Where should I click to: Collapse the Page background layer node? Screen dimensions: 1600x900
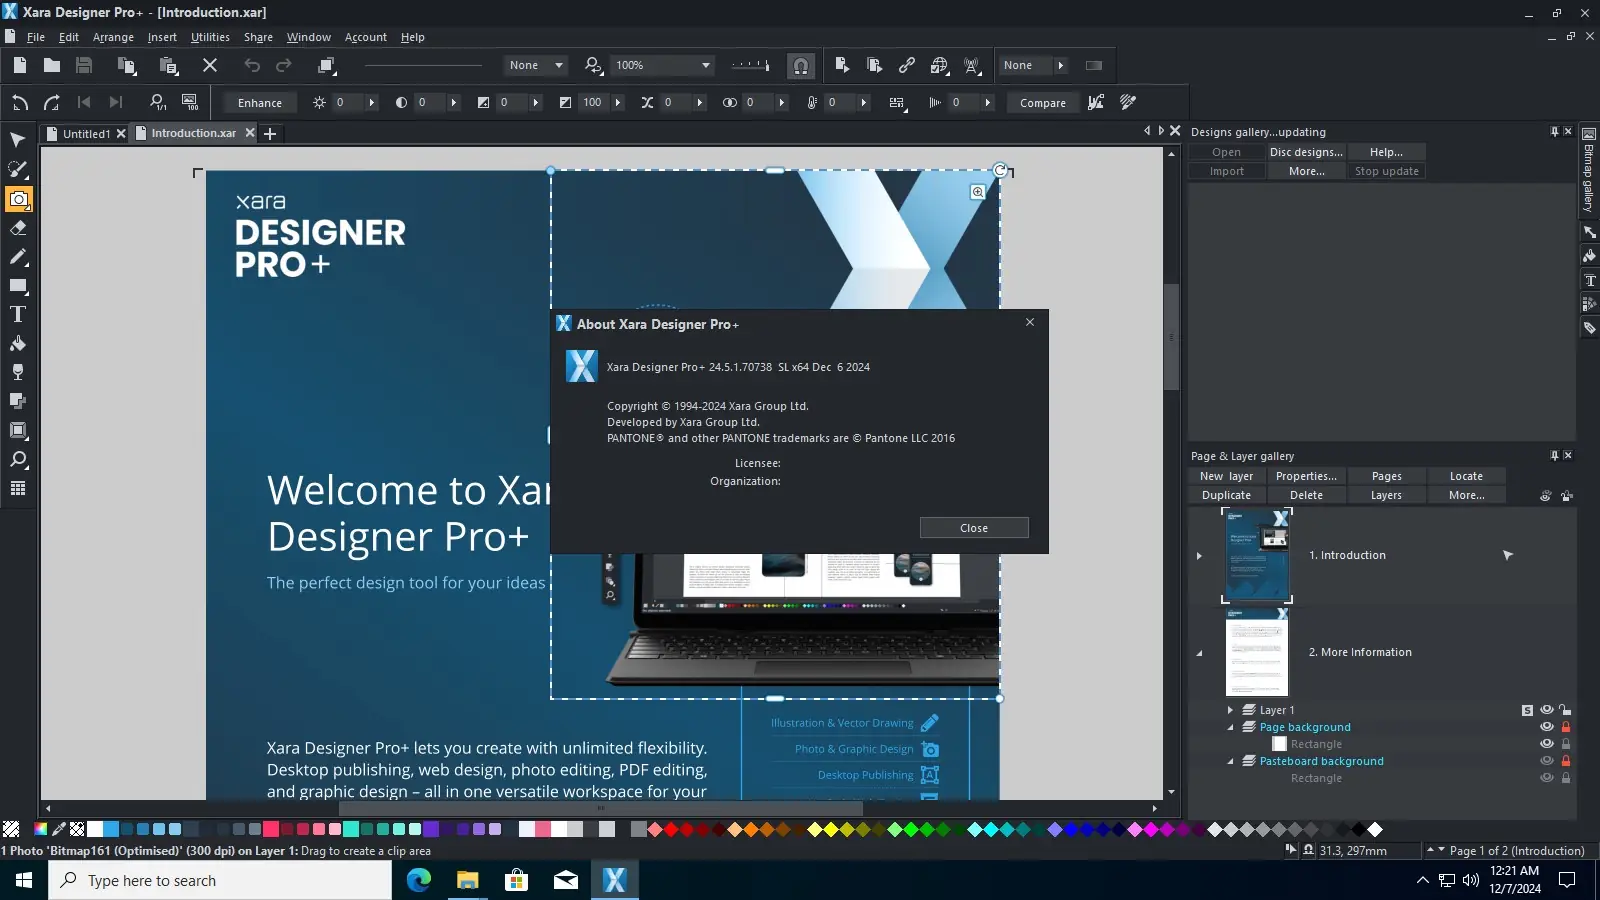tap(1231, 727)
